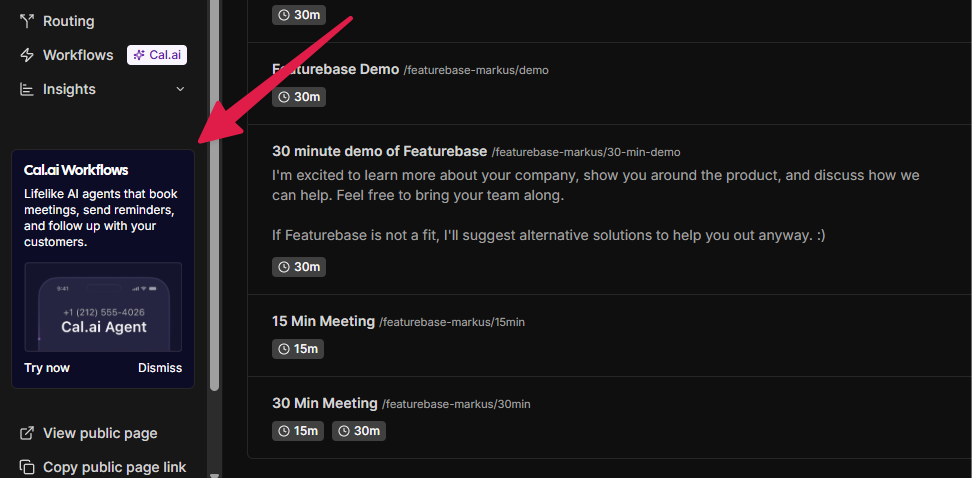
Task: Click the 15m badge under 15 Min Meeting
Action: pos(298,348)
